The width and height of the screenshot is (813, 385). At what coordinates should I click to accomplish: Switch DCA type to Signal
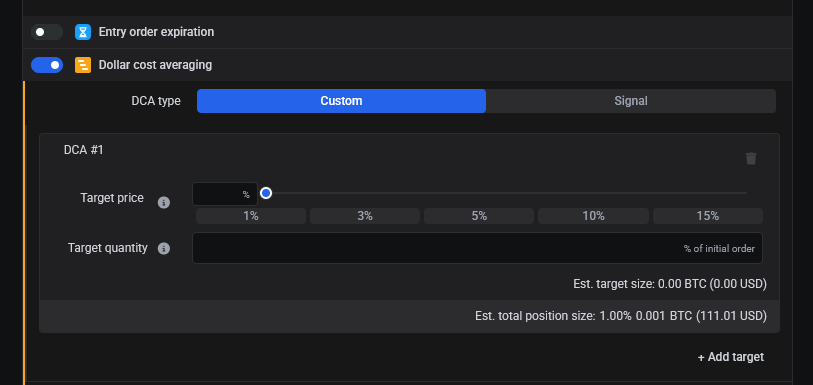point(630,101)
